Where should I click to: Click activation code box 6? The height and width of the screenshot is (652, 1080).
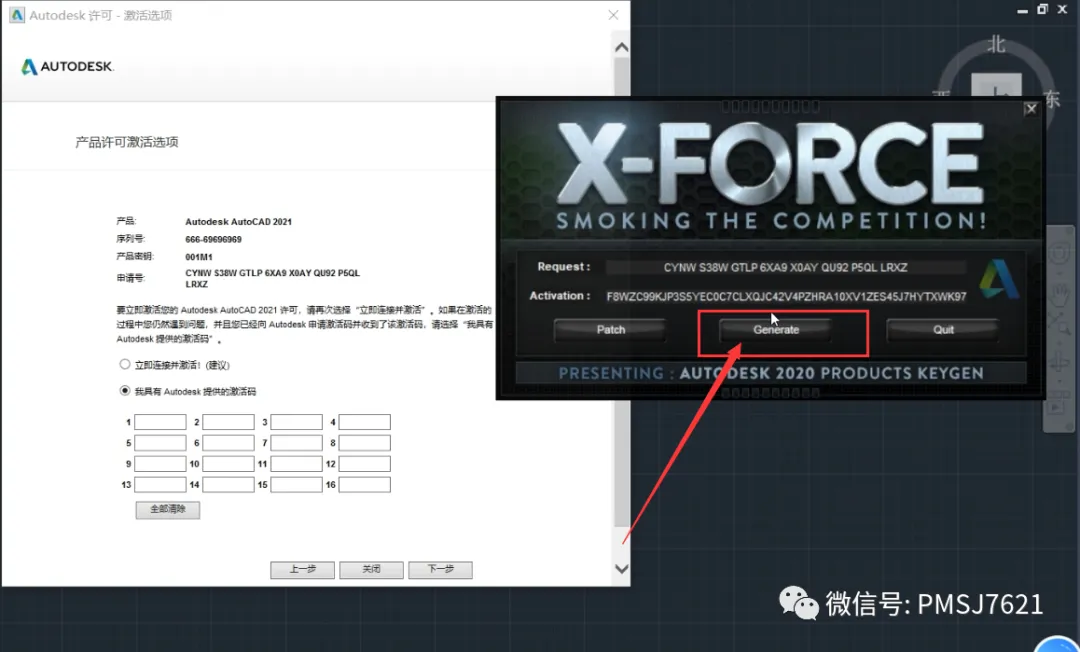[228, 443]
